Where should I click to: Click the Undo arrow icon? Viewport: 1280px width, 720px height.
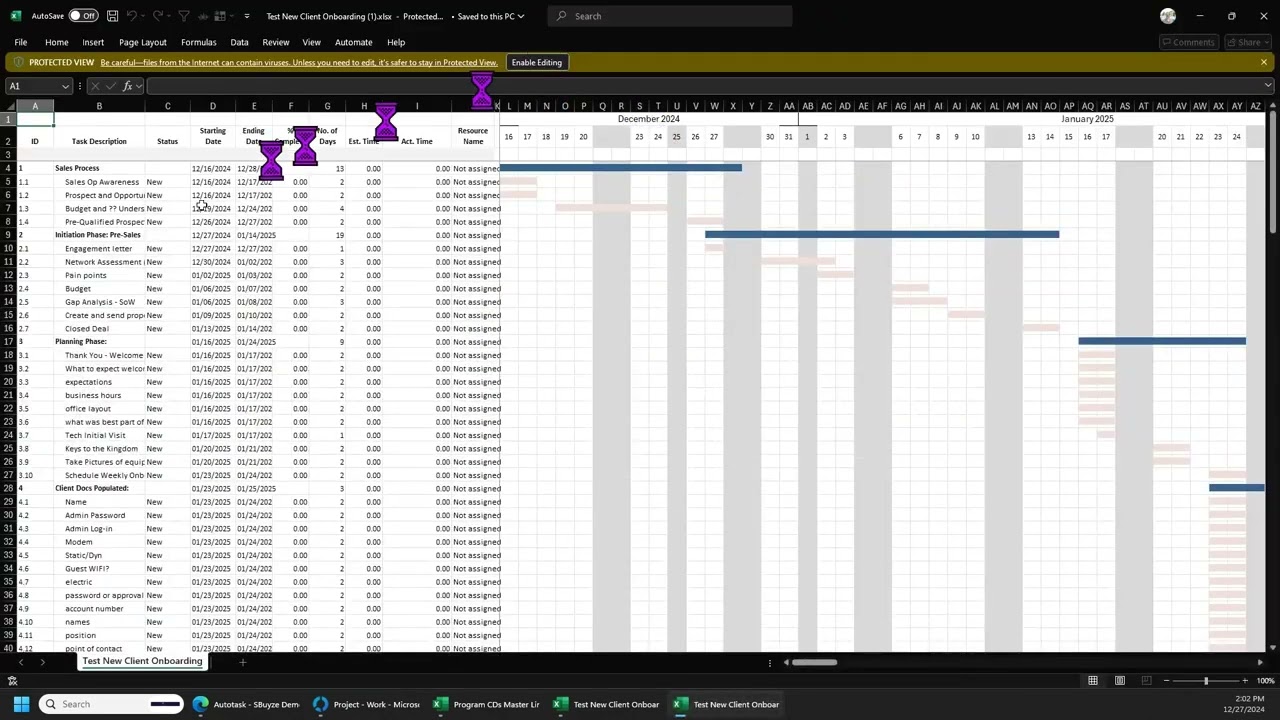coord(131,16)
